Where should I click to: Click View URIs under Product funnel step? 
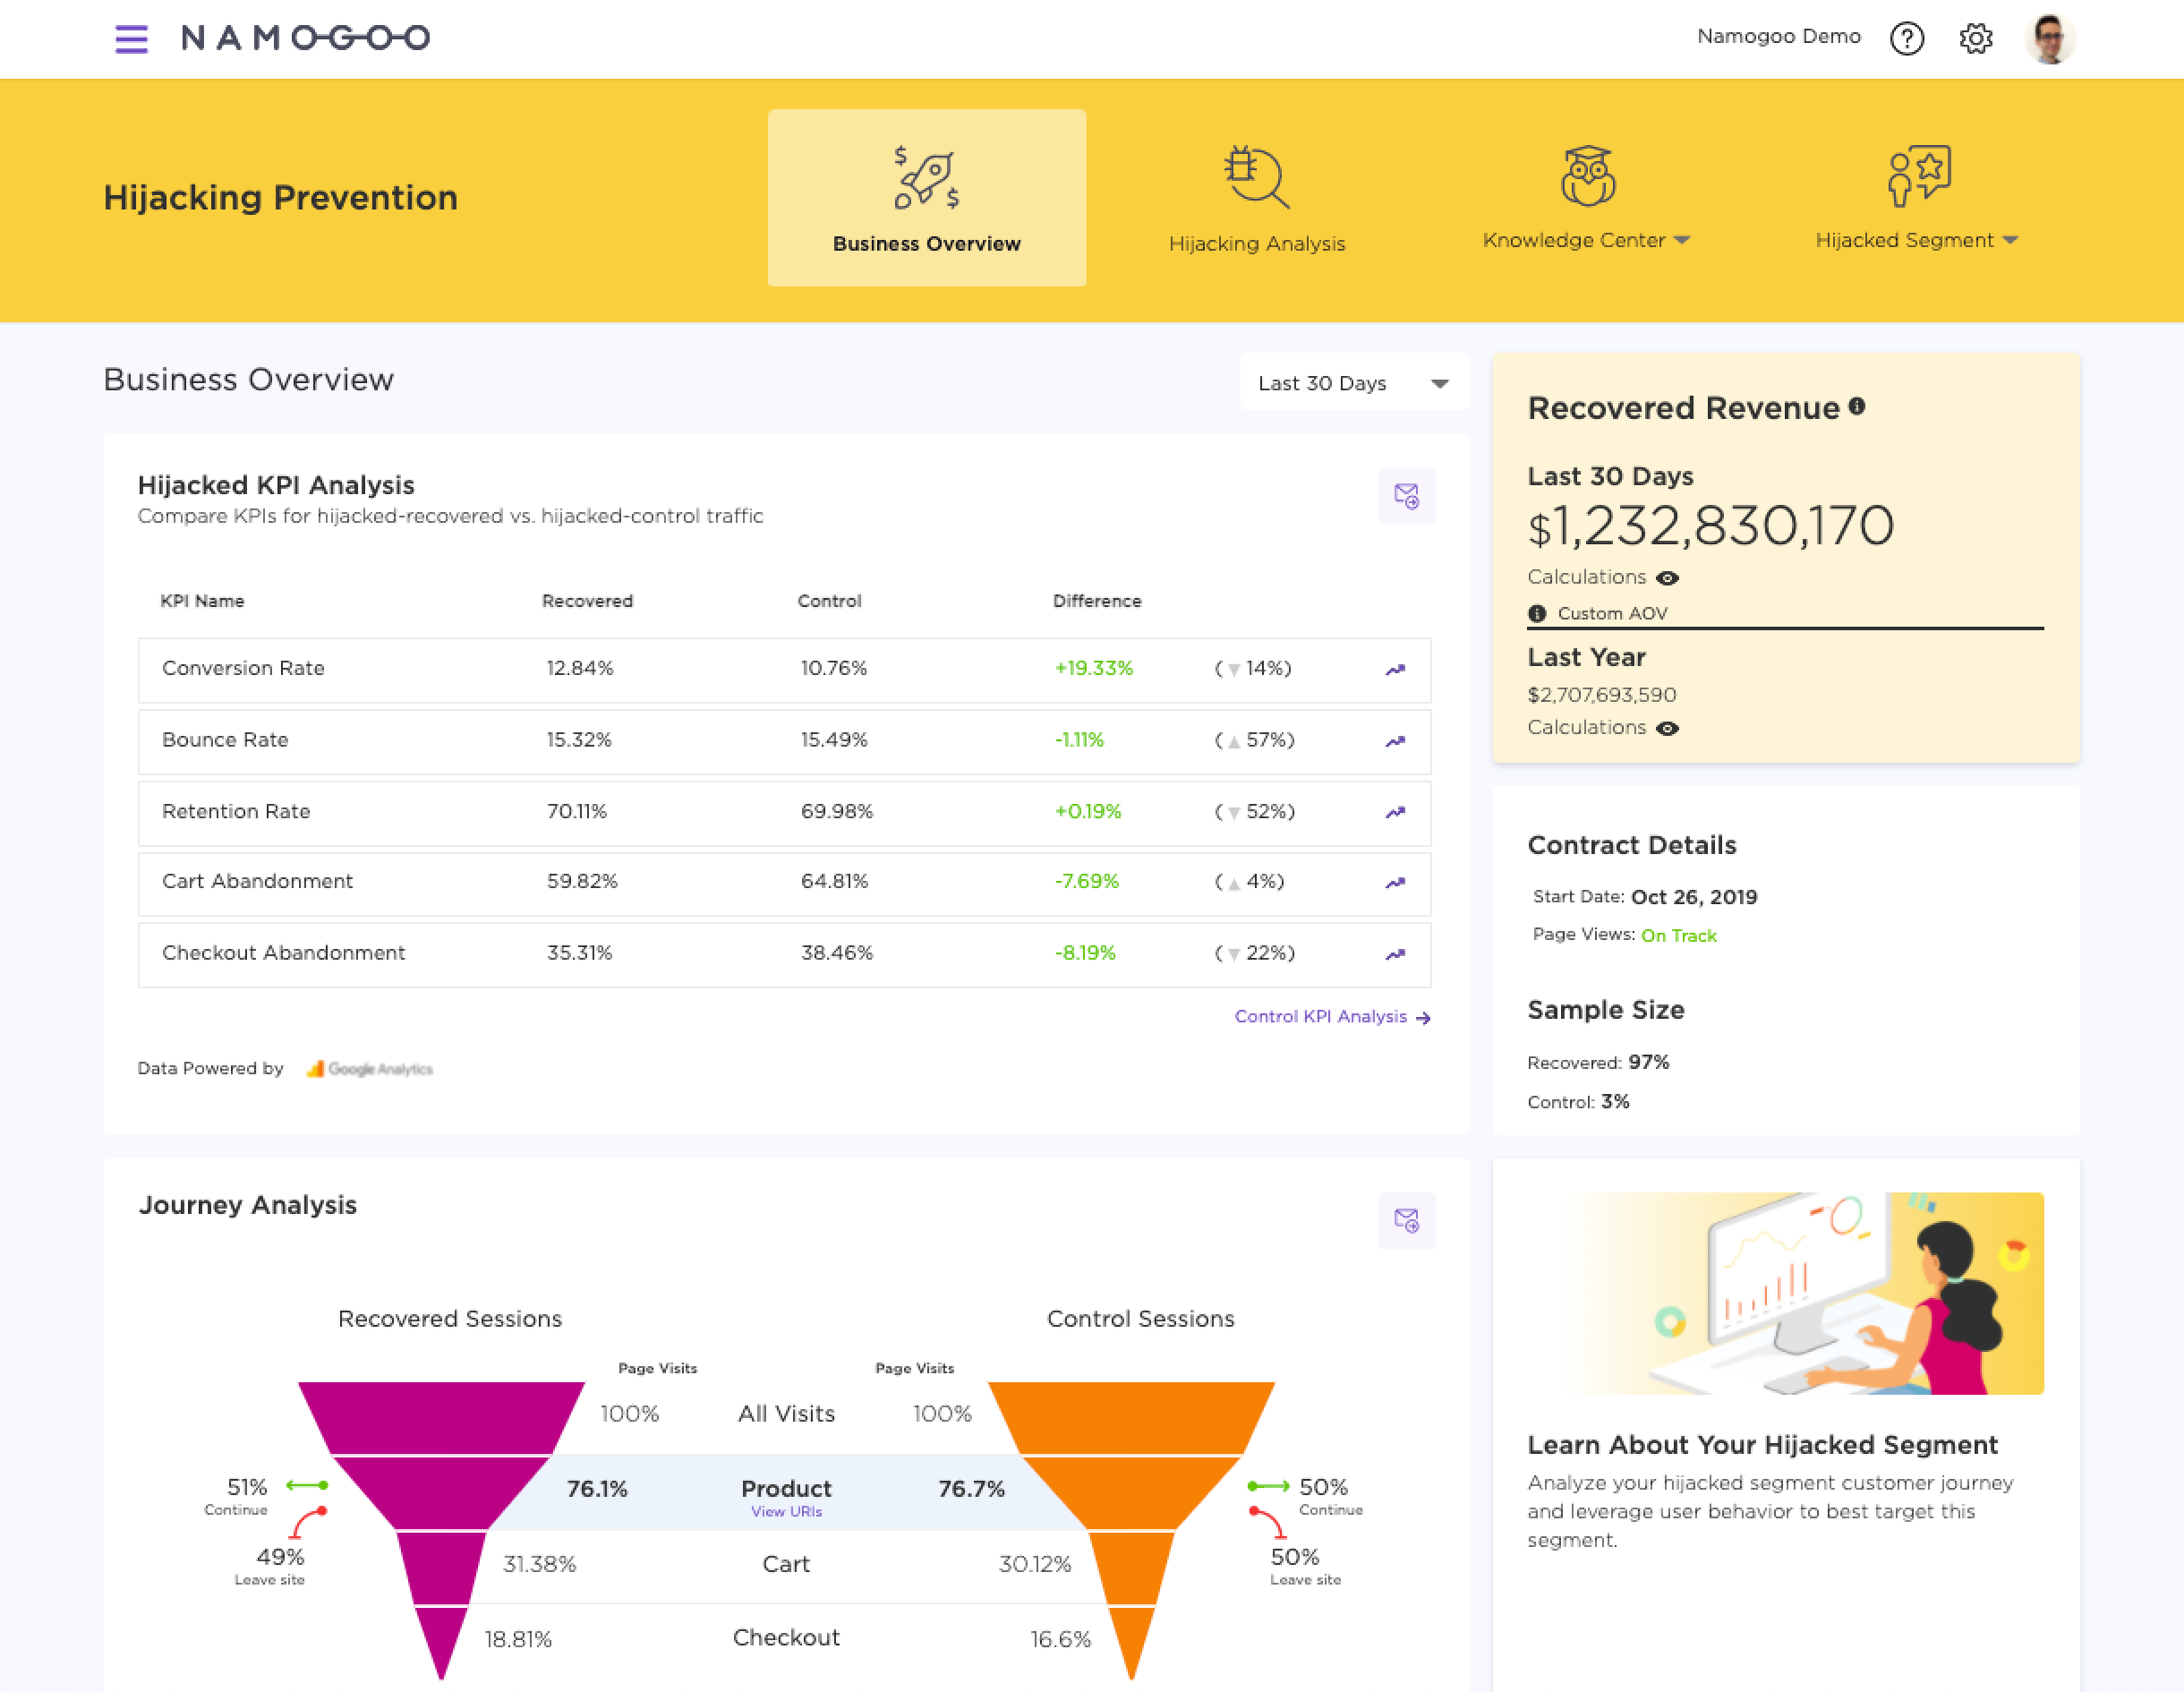[x=786, y=1512]
